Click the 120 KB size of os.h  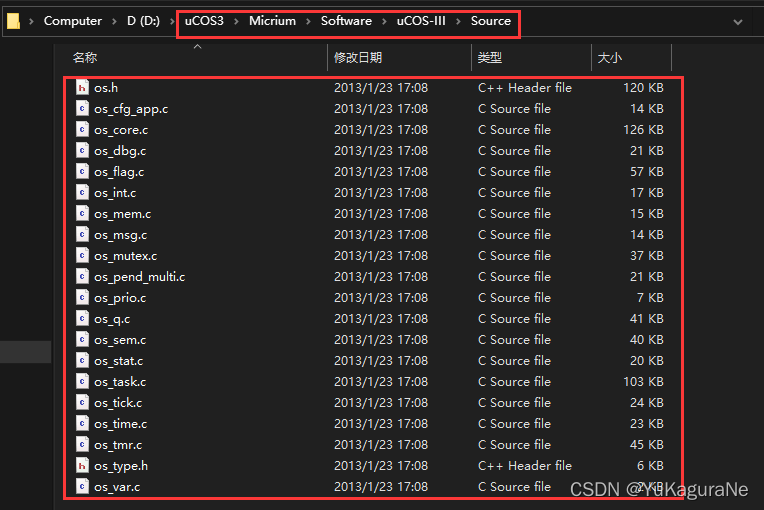(x=643, y=88)
